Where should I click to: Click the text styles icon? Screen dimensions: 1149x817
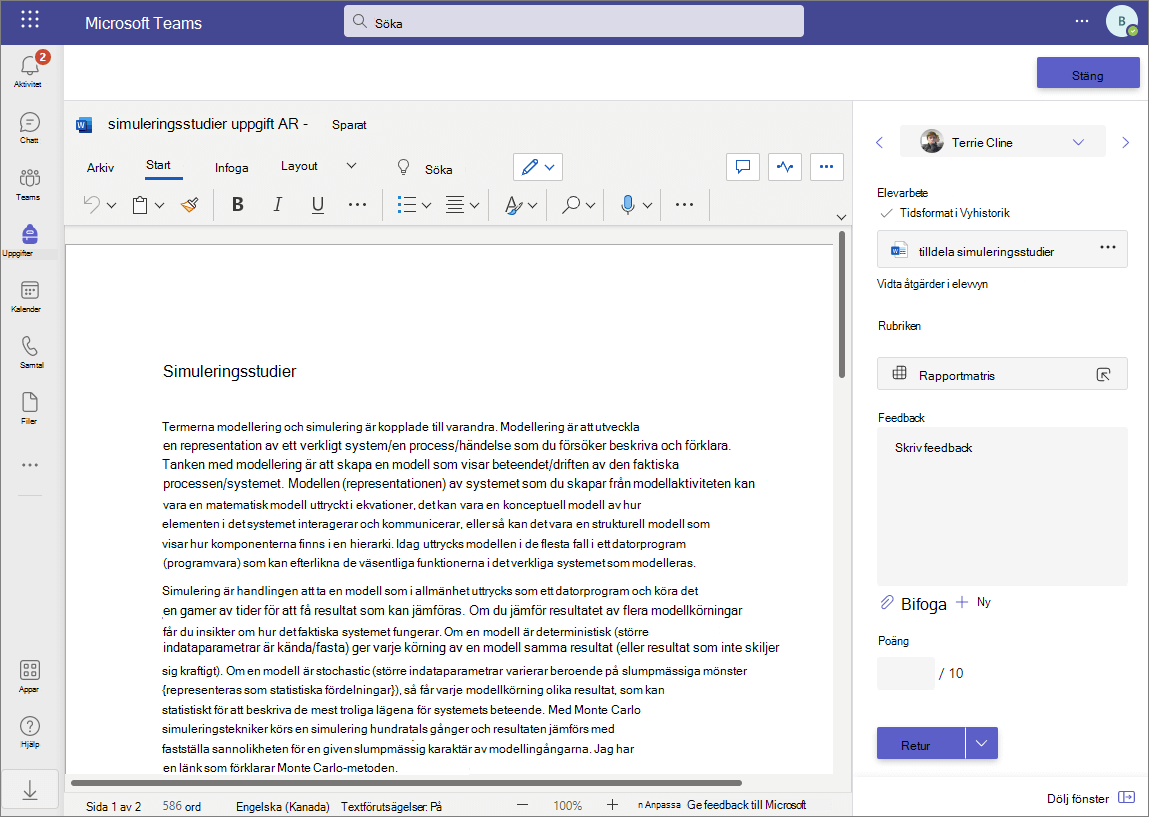pyautogui.click(x=514, y=205)
